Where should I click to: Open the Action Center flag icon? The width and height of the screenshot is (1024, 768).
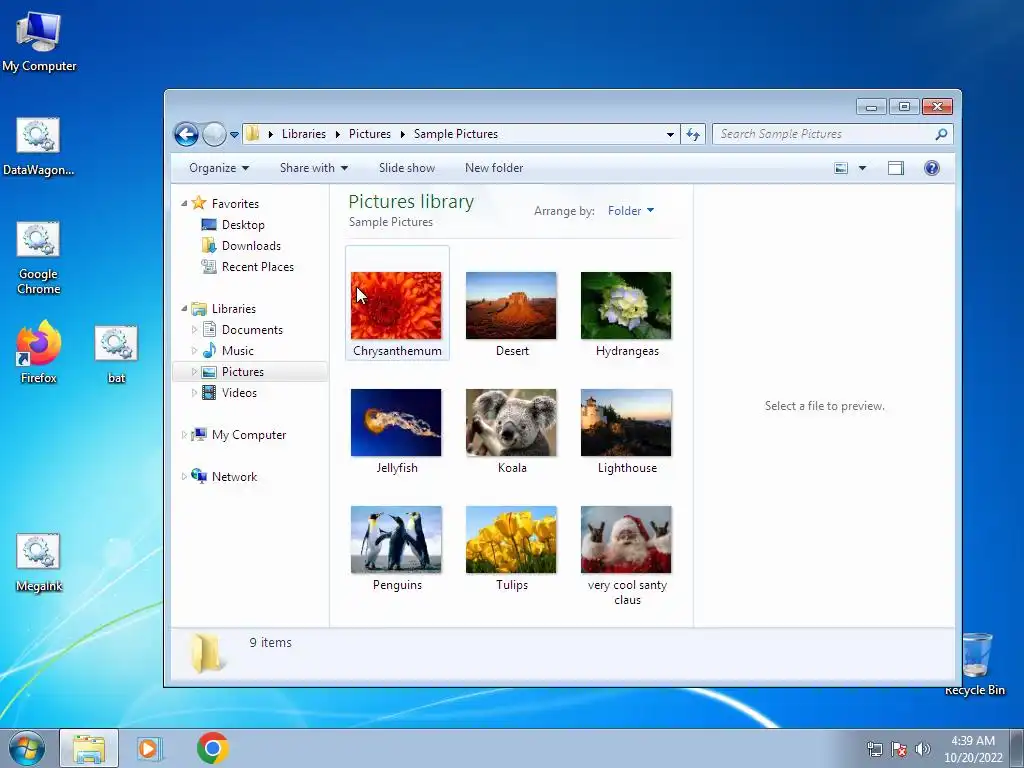[x=899, y=749]
